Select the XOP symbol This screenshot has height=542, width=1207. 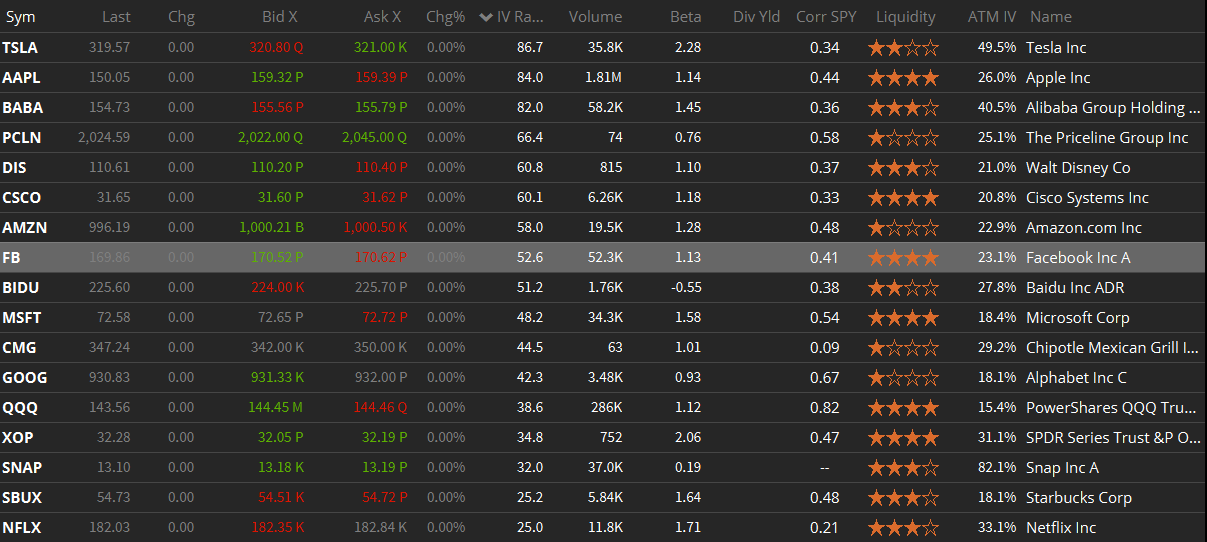pyautogui.click(x=18, y=437)
